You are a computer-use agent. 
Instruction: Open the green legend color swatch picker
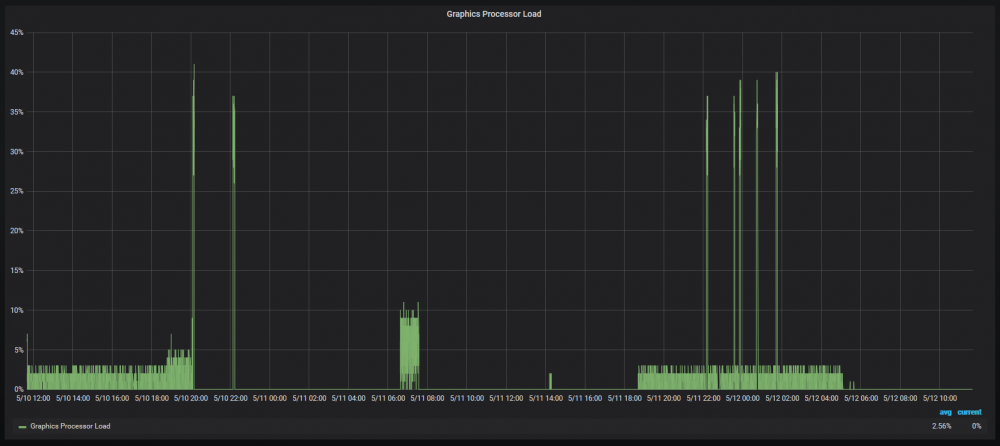(x=23, y=426)
